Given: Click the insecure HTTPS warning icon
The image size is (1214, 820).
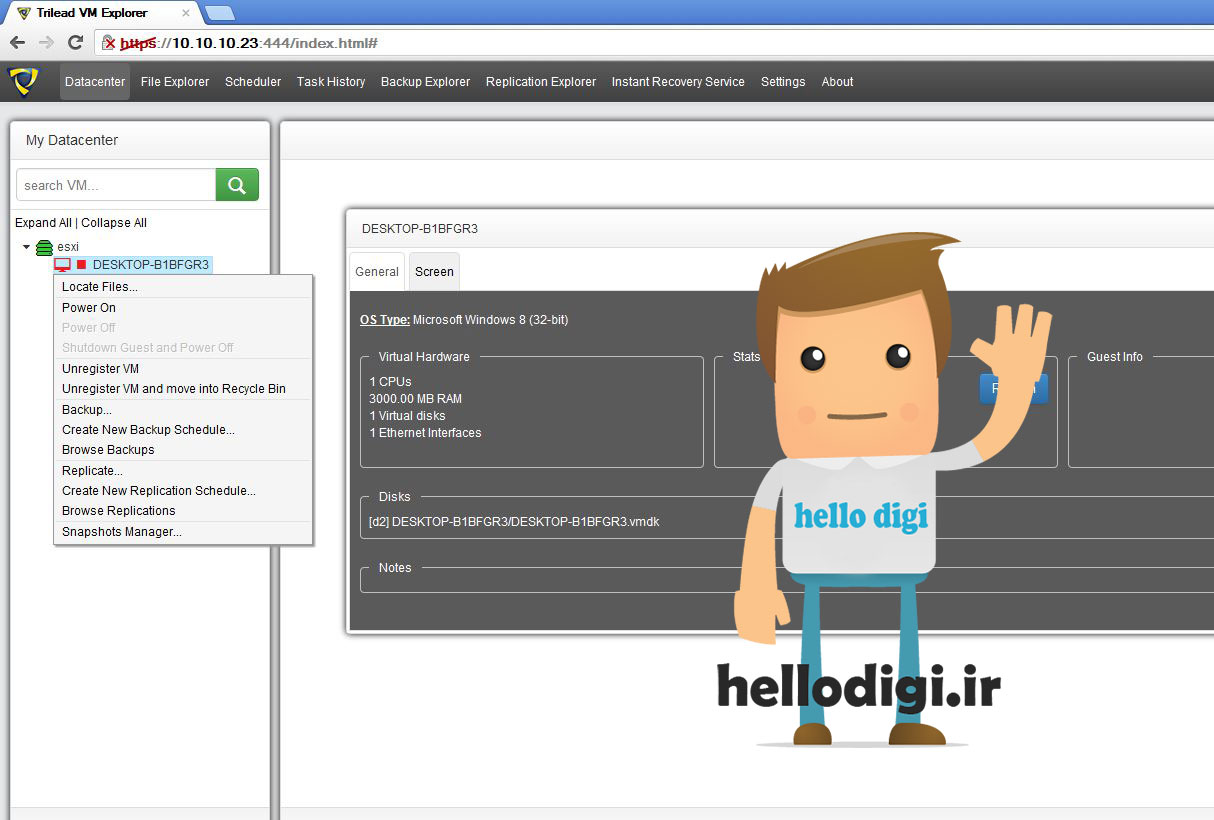Looking at the screenshot, I should coord(110,43).
